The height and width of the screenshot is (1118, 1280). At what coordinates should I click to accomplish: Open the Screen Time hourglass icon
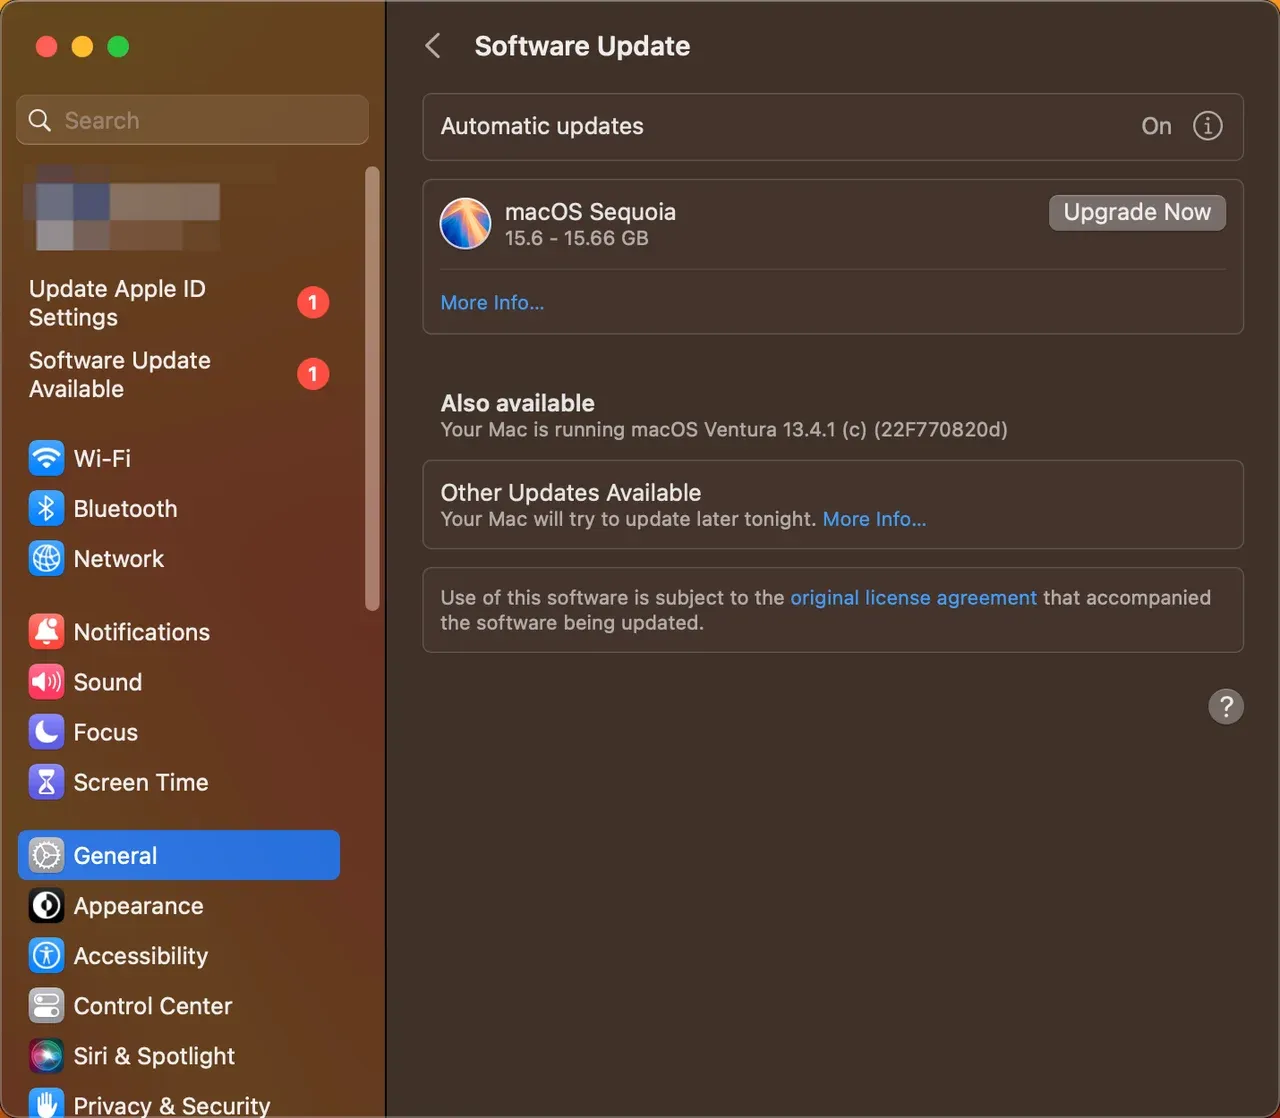click(x=46, y=782)
